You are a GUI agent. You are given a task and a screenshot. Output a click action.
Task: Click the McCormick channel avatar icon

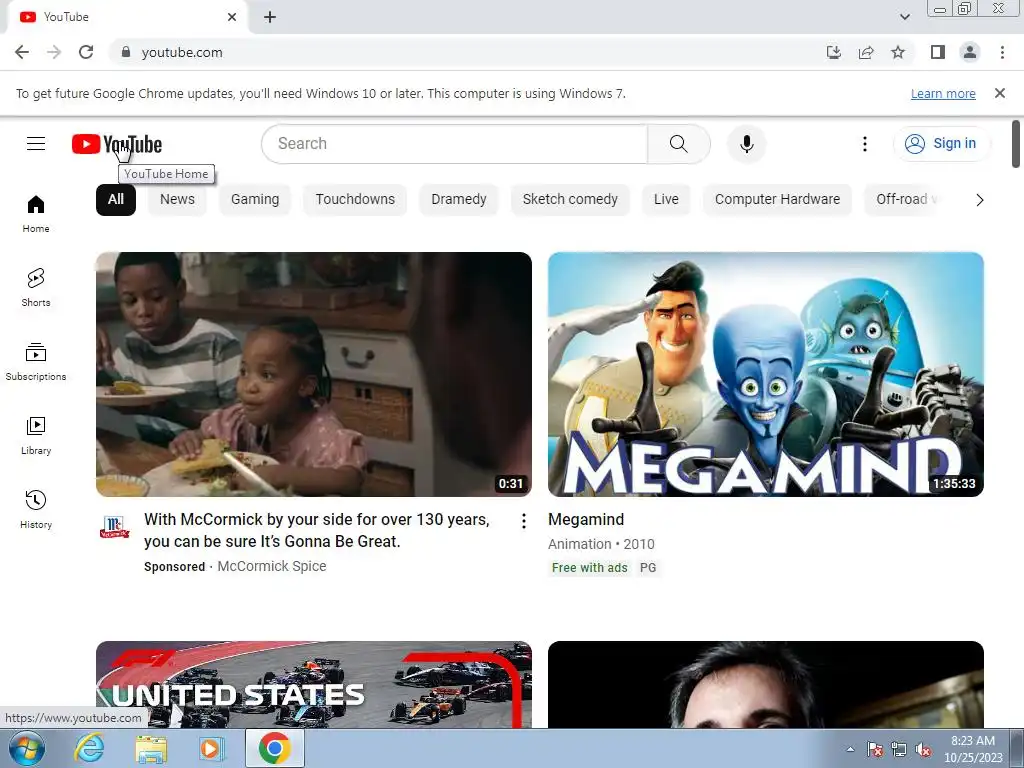click(114, 526)
